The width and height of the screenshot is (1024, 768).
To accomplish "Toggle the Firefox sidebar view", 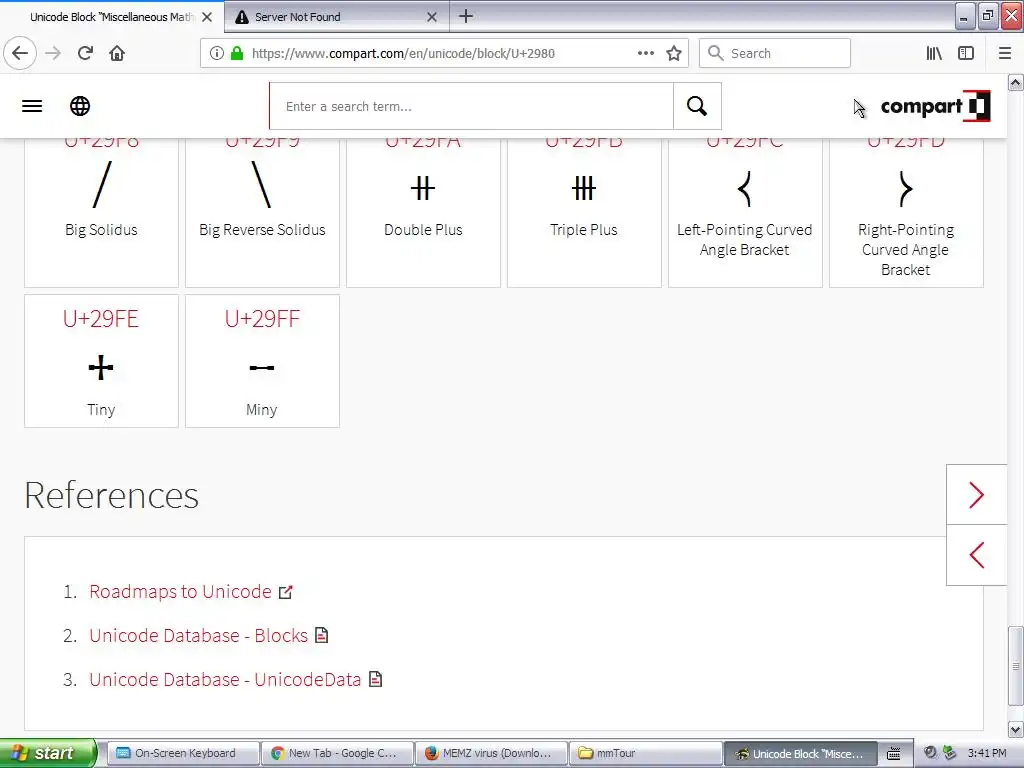I will click(966, 53).
